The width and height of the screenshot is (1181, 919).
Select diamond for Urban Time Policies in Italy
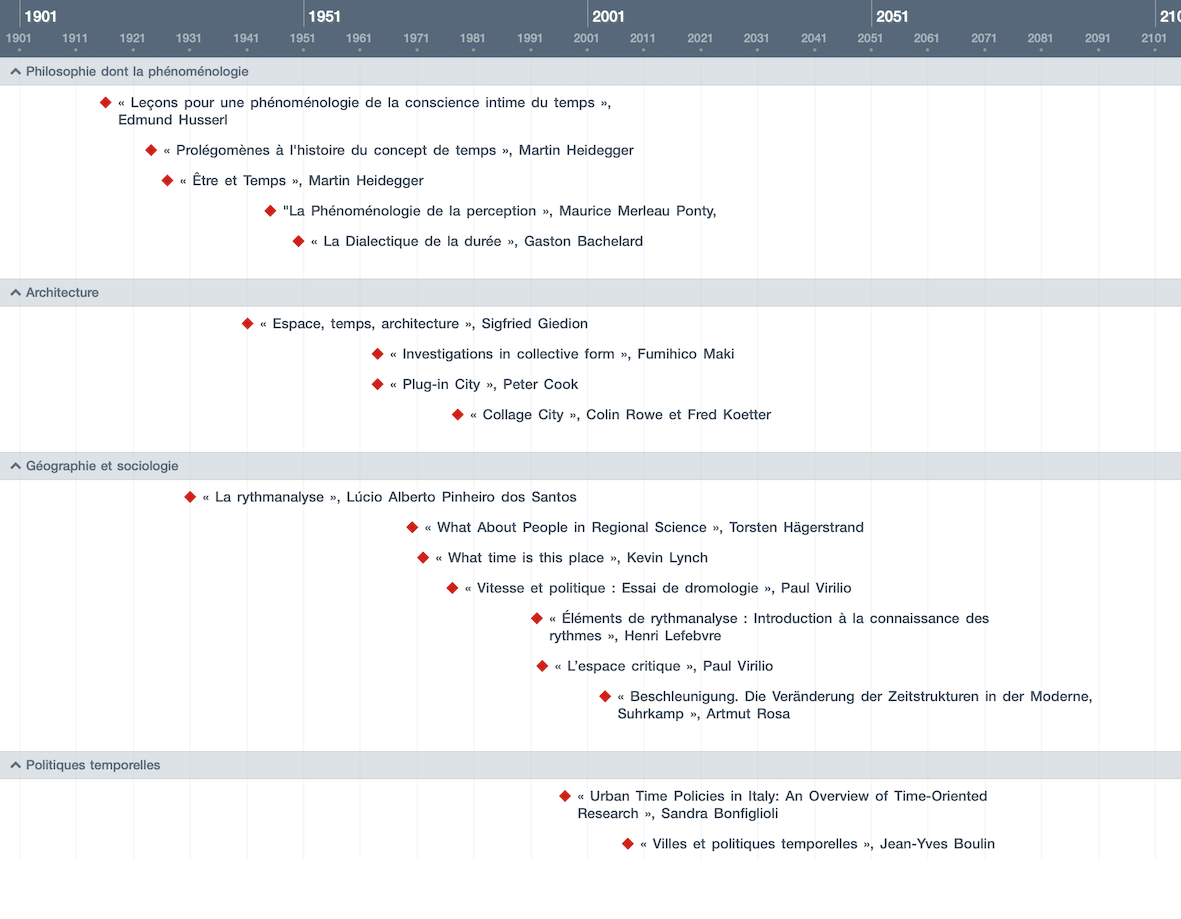(565, 796)
